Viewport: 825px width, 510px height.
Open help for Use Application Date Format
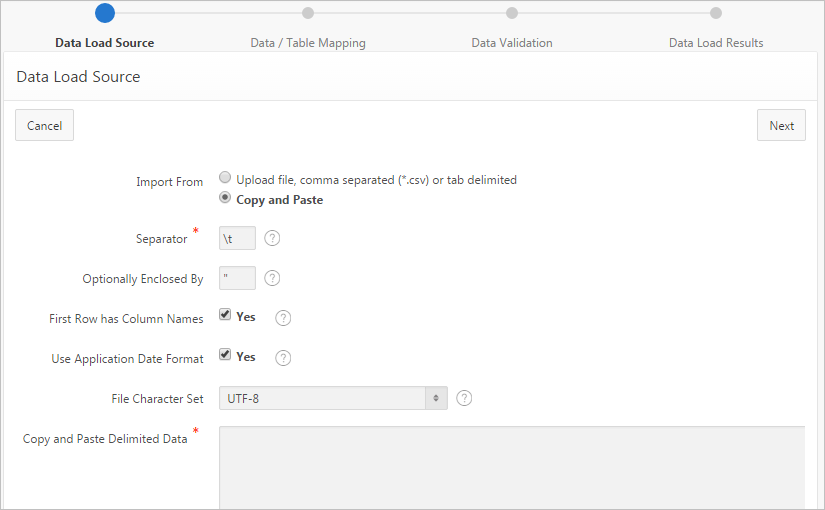point(283,358)
